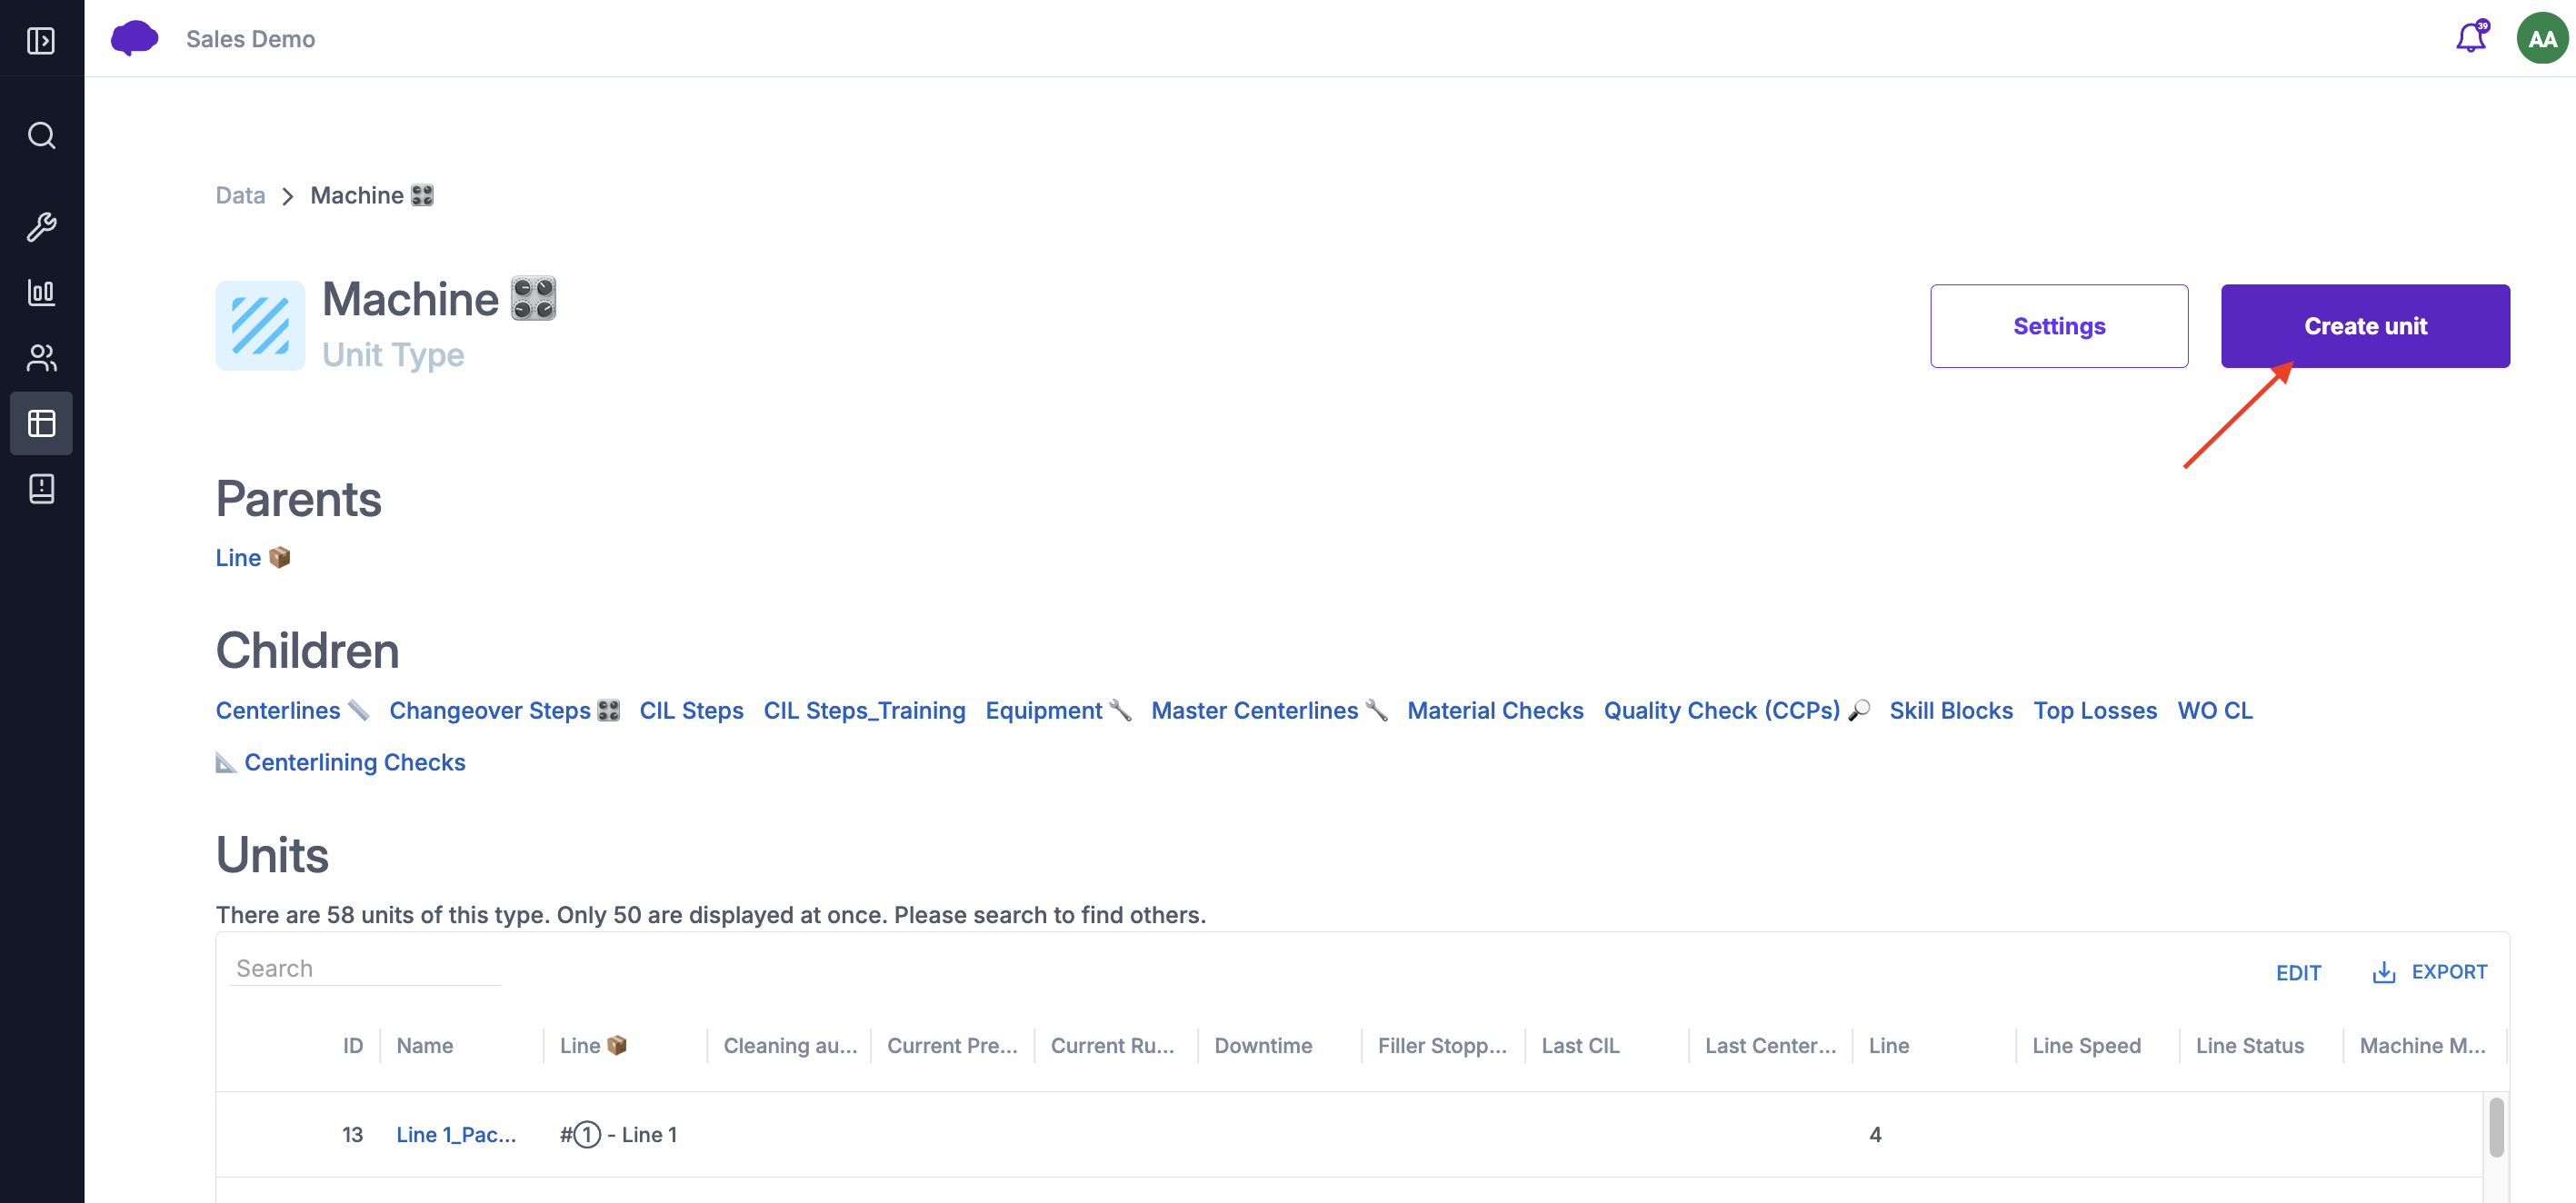
Task: Click the Machine breadcrumb item
Action: pos(372,195)
